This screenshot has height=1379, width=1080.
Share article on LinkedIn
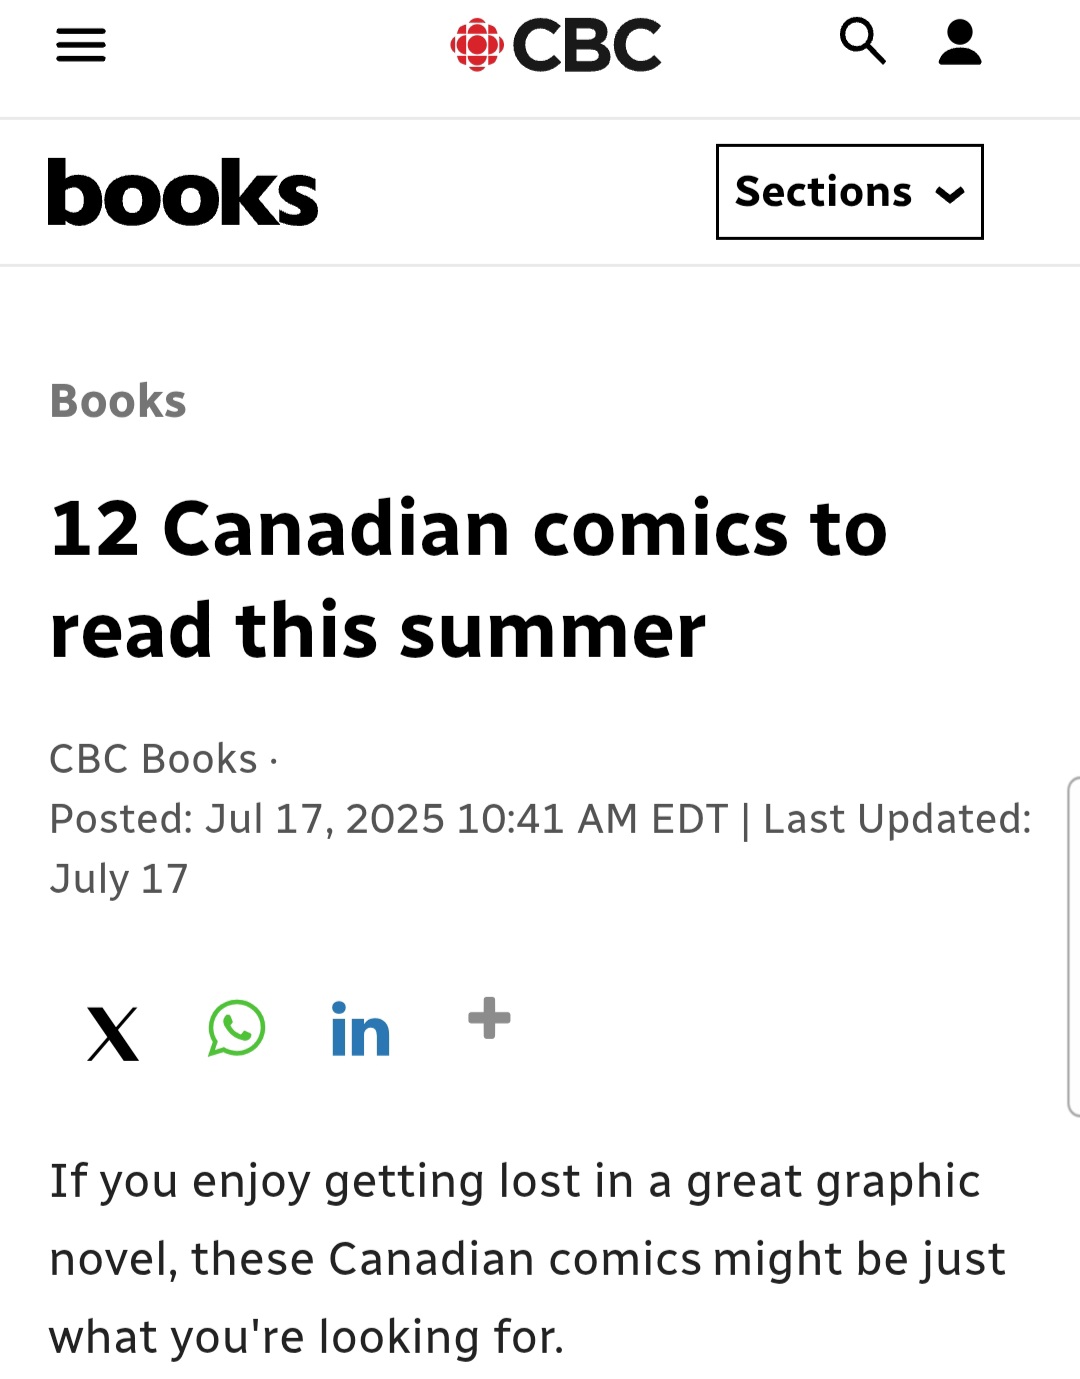pos(360,1030)
